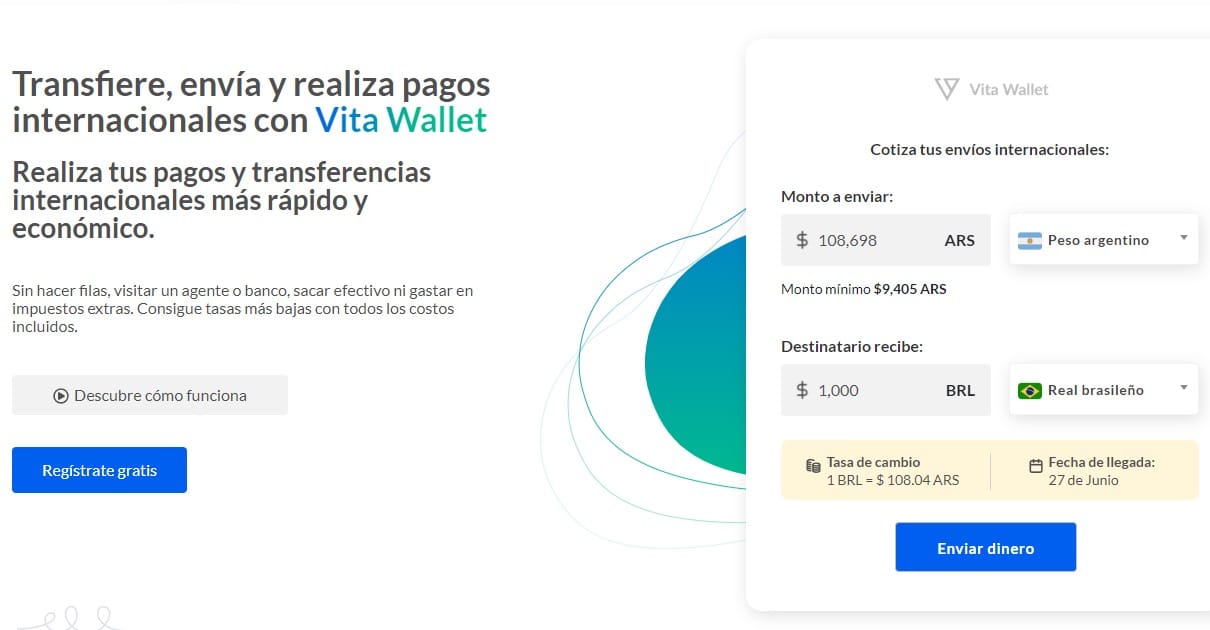Click the Brazil flag icon
Screen dimensions: 1210x630
coord(1030,391)
